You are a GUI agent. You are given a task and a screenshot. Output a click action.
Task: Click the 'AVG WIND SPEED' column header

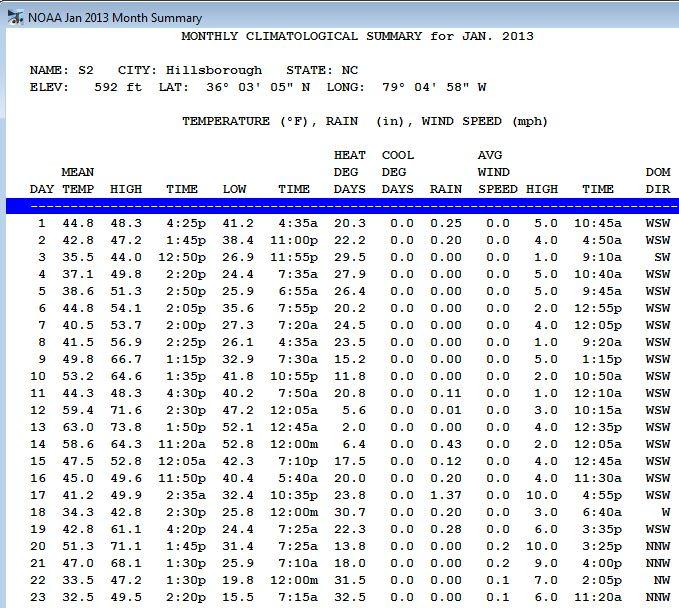[x=498, y=172]
